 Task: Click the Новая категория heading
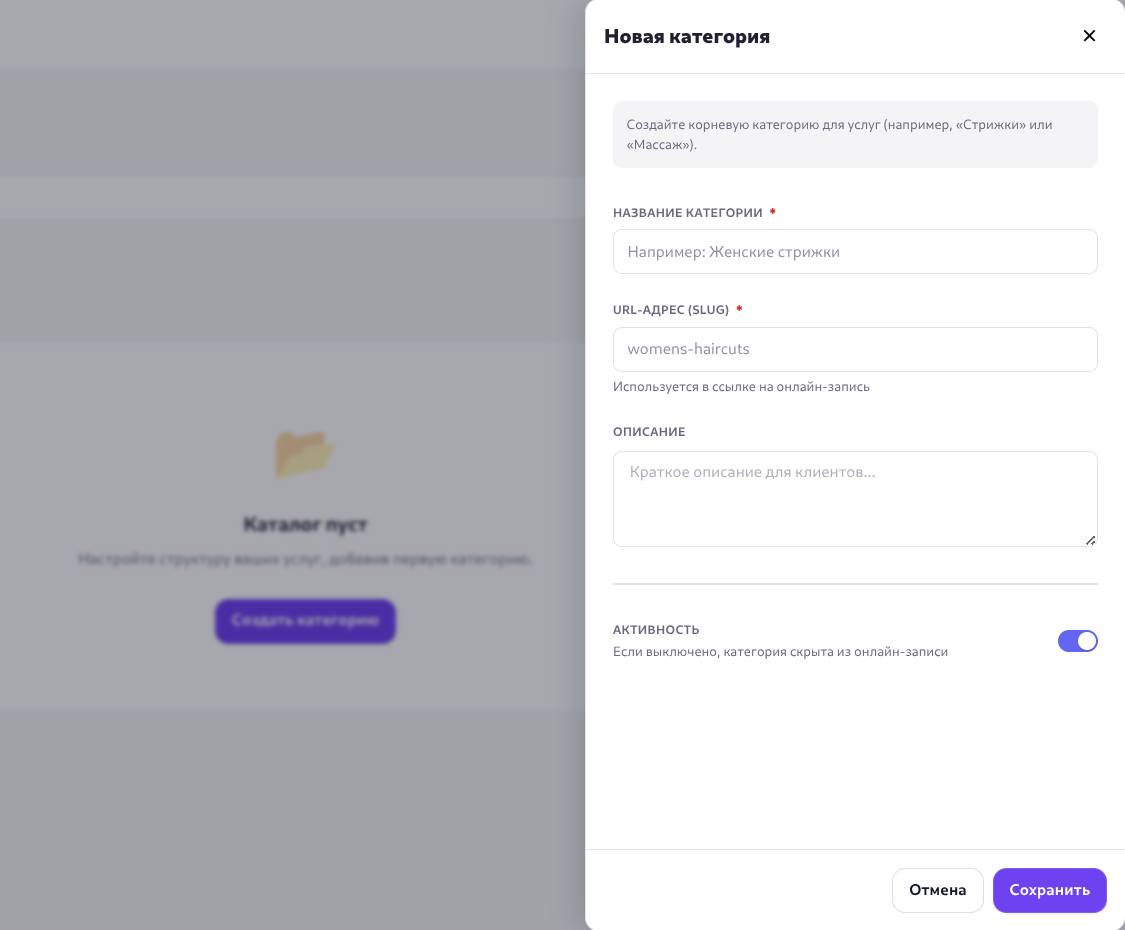click(x=687, y=37)
